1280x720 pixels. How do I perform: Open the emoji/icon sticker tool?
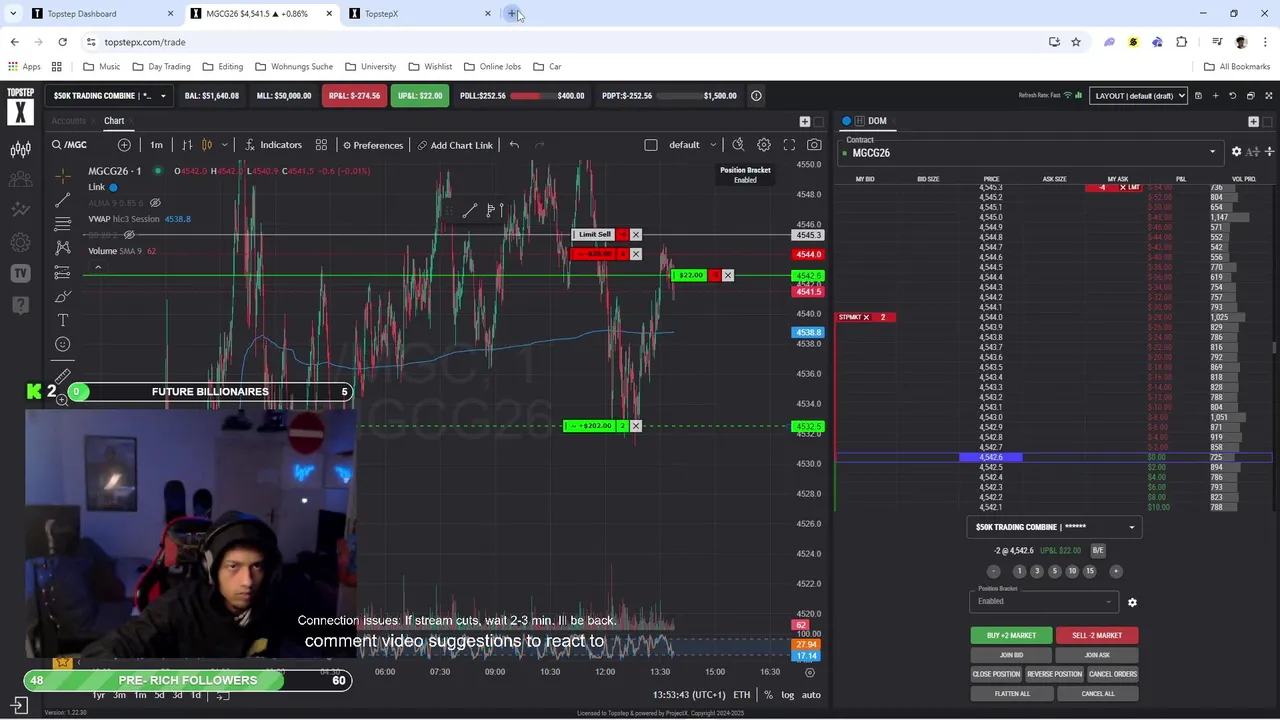click(x=63, y=344)
